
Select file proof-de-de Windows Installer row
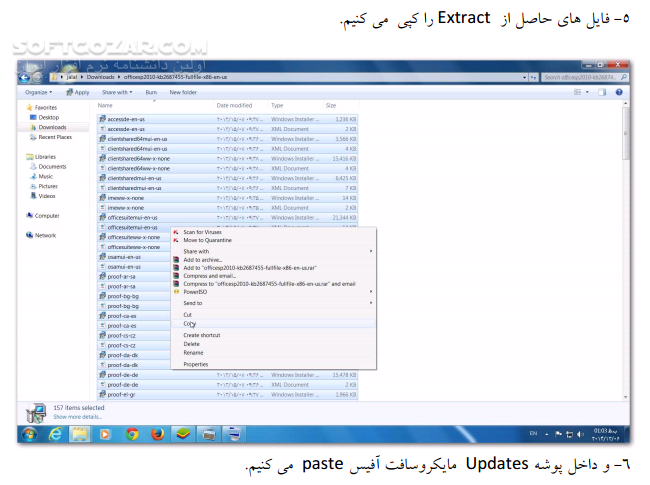tap(227, 375)
